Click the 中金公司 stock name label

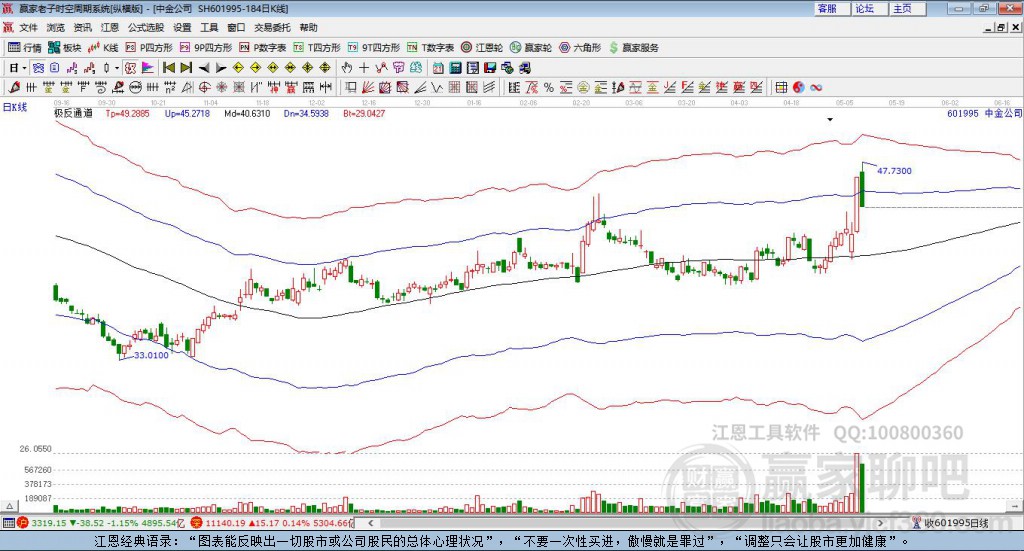tap(1002, 114)
